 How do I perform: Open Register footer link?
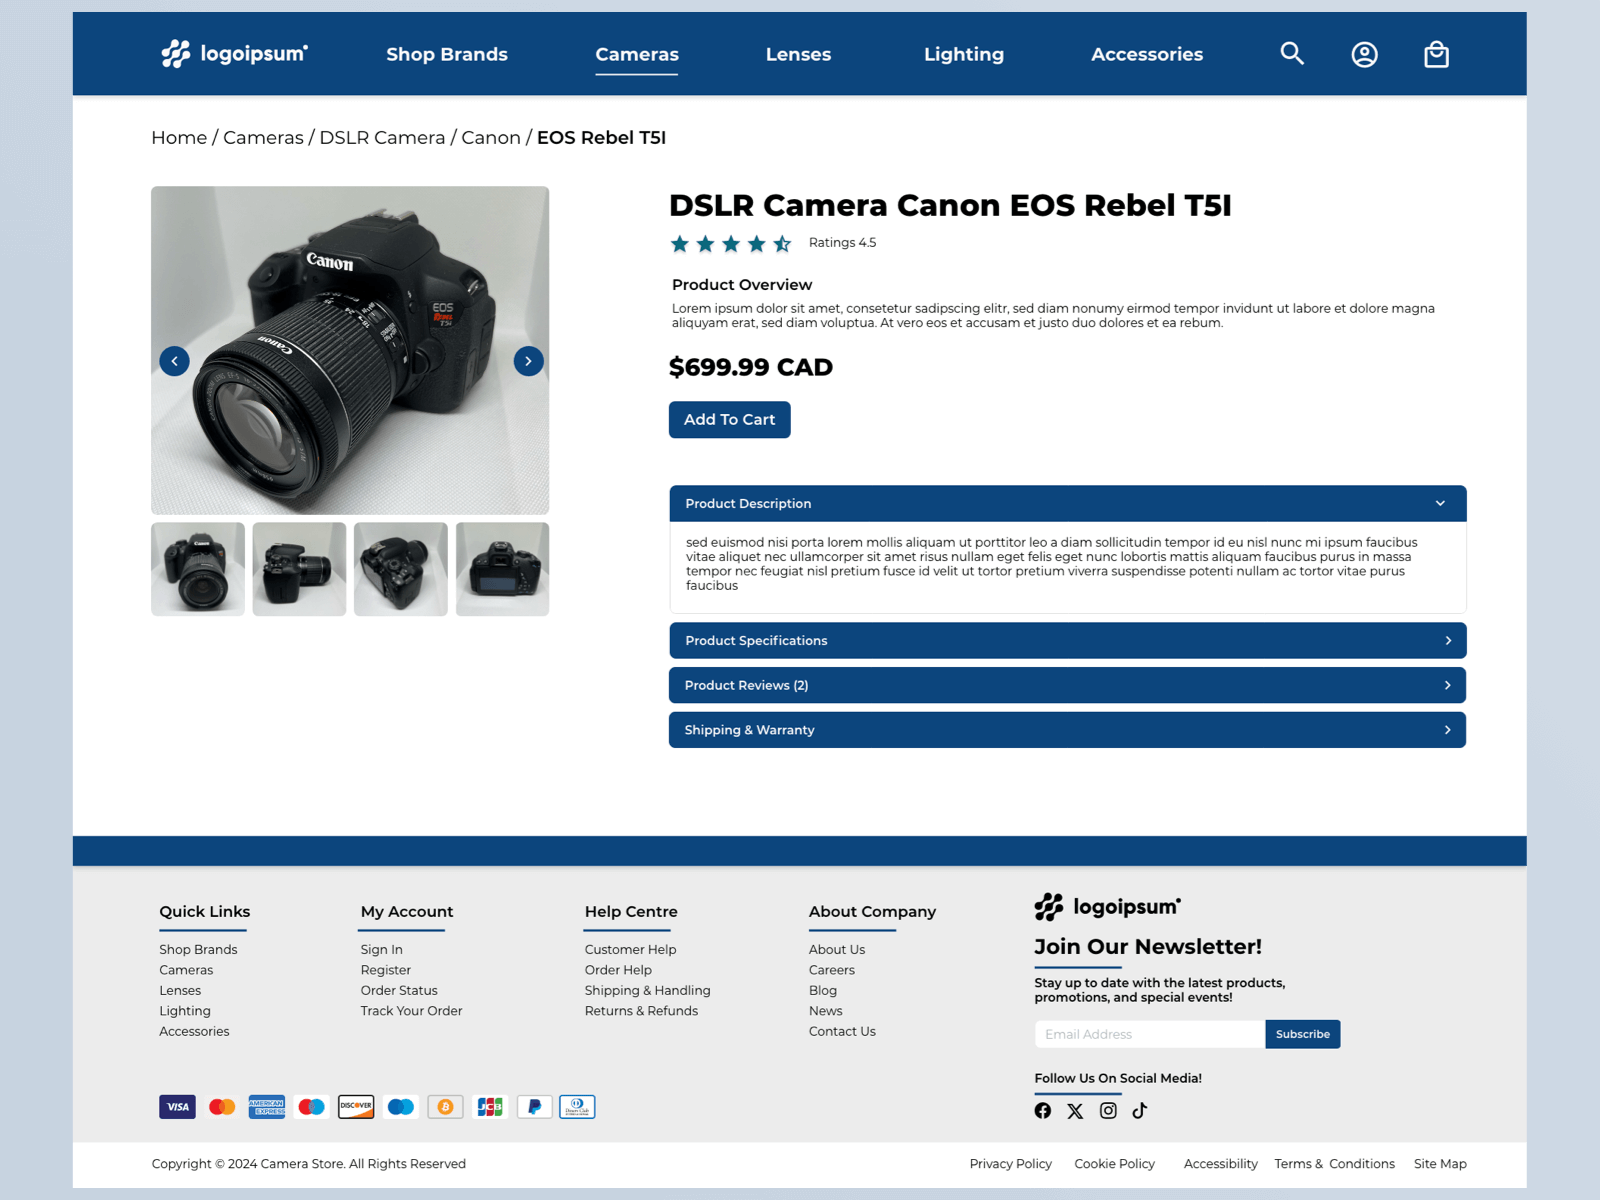click(x=386, y=970)
